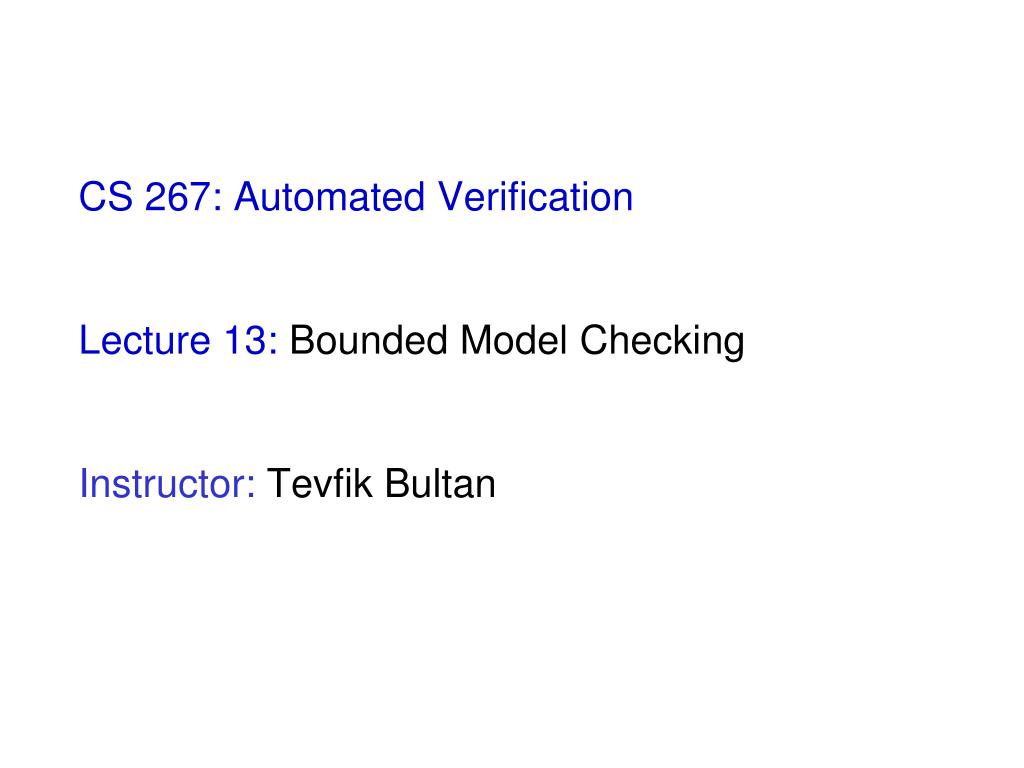
Task: Click the capital "V" of Verification
Action: tap(451, 197)
